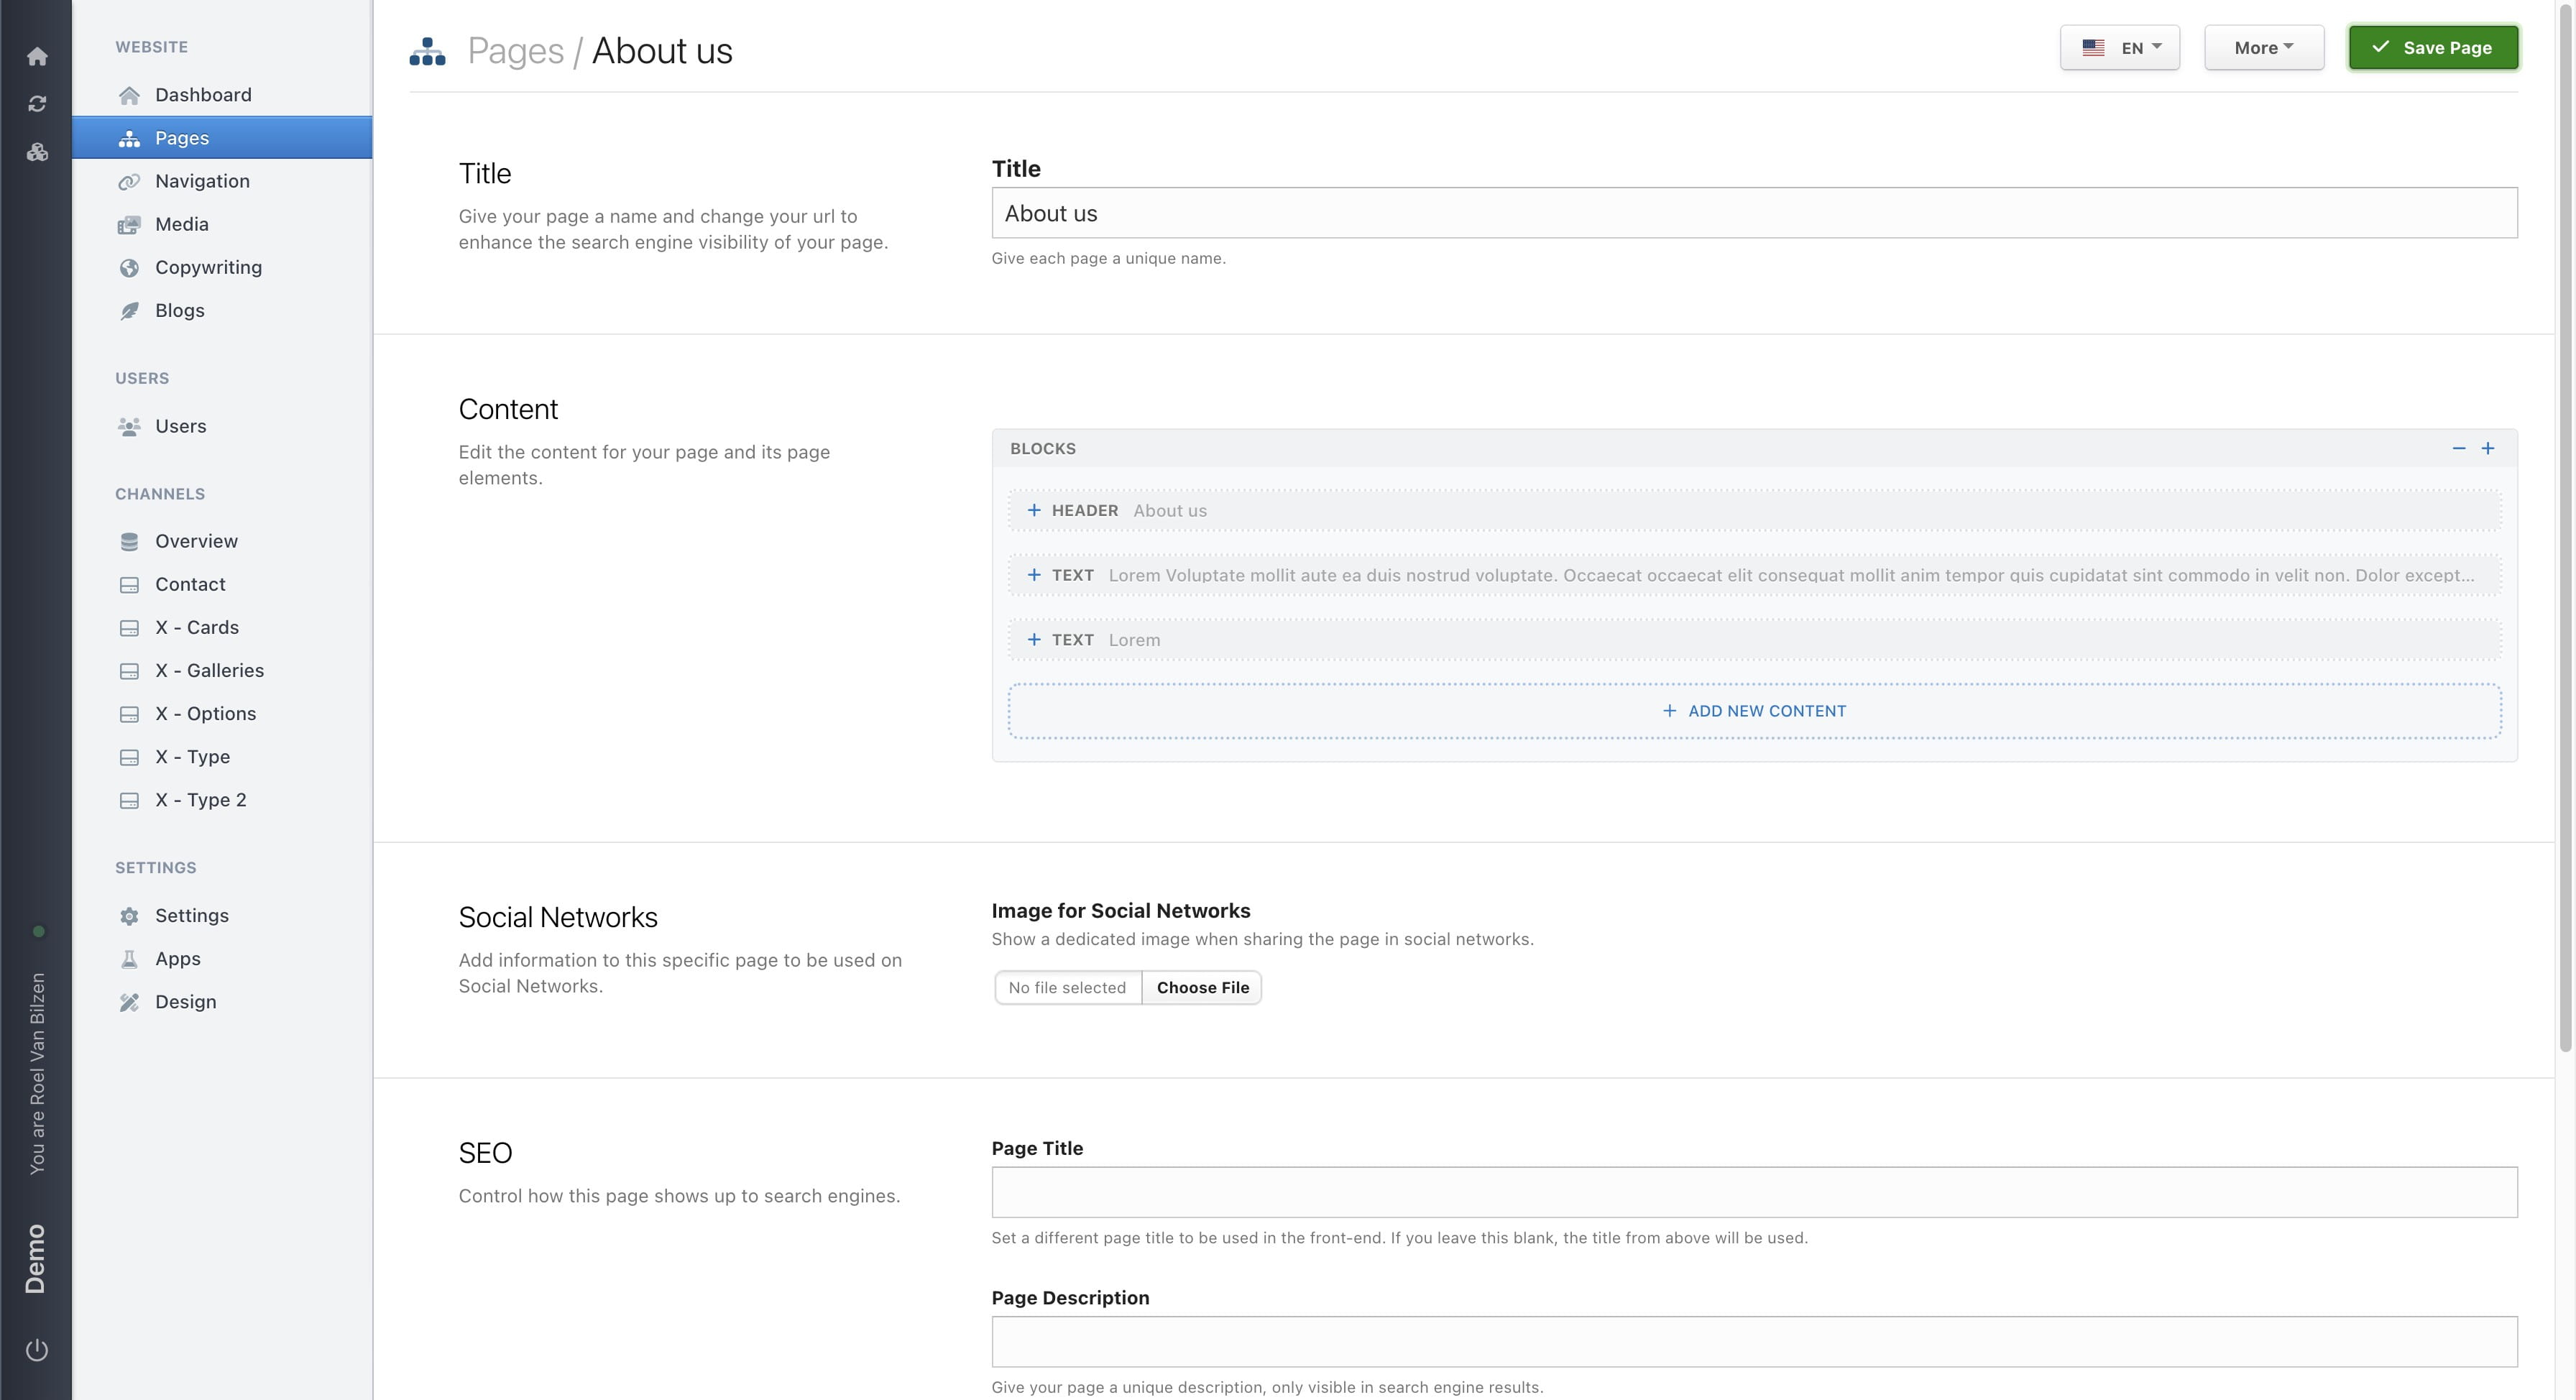Click the Save Page button

[x=2432, y=48]
